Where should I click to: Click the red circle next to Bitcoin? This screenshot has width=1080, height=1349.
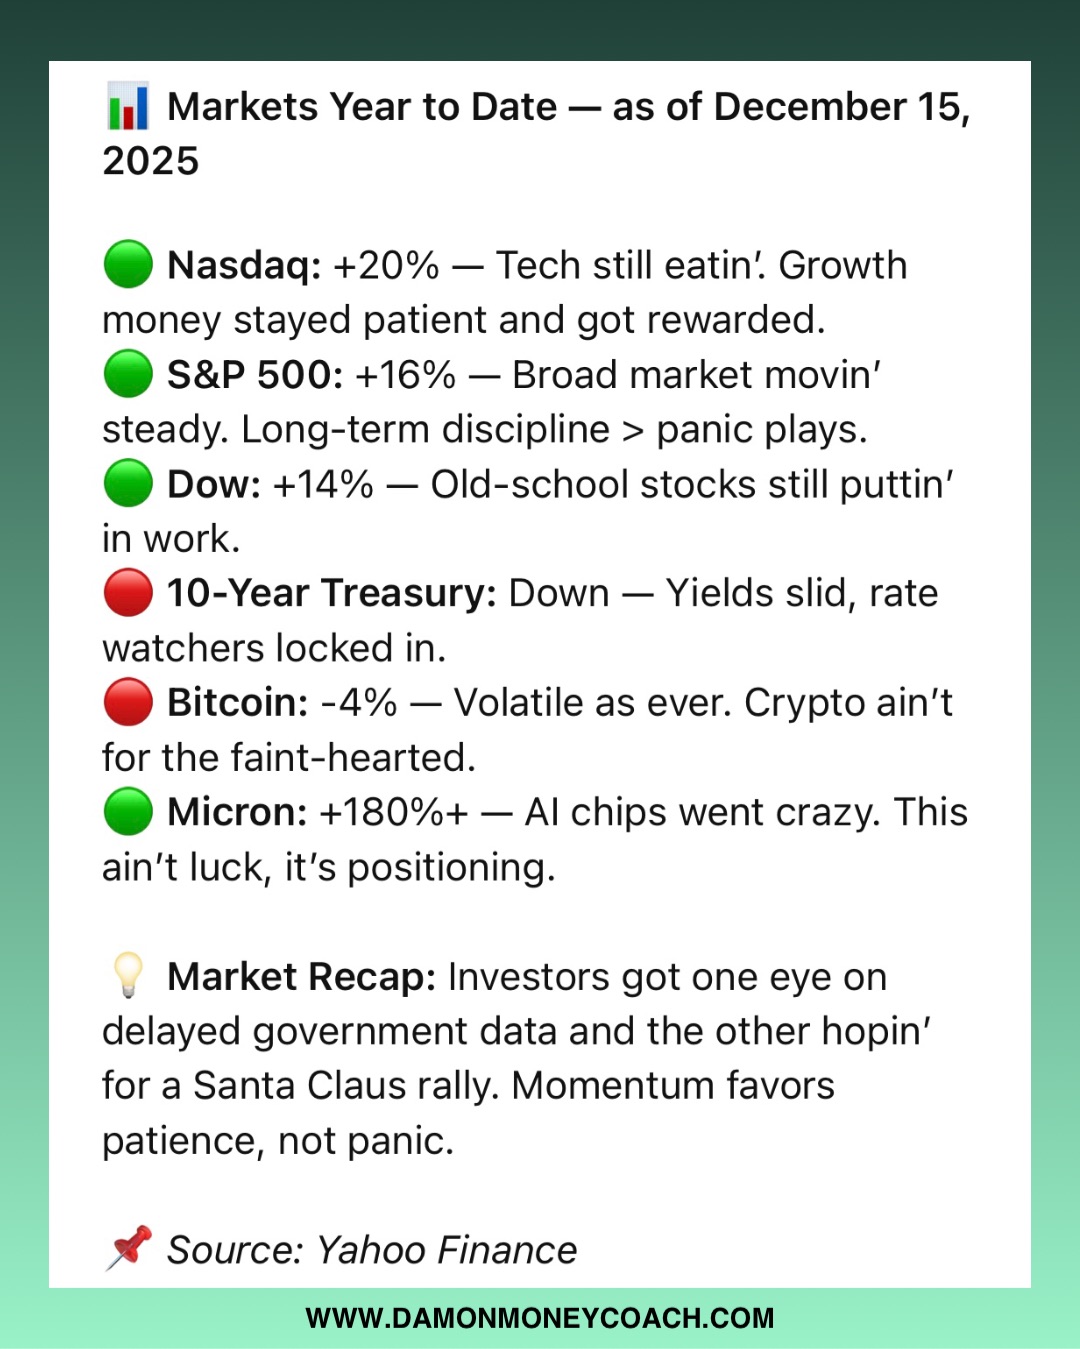pyautogui.click(x=128, y=702)
